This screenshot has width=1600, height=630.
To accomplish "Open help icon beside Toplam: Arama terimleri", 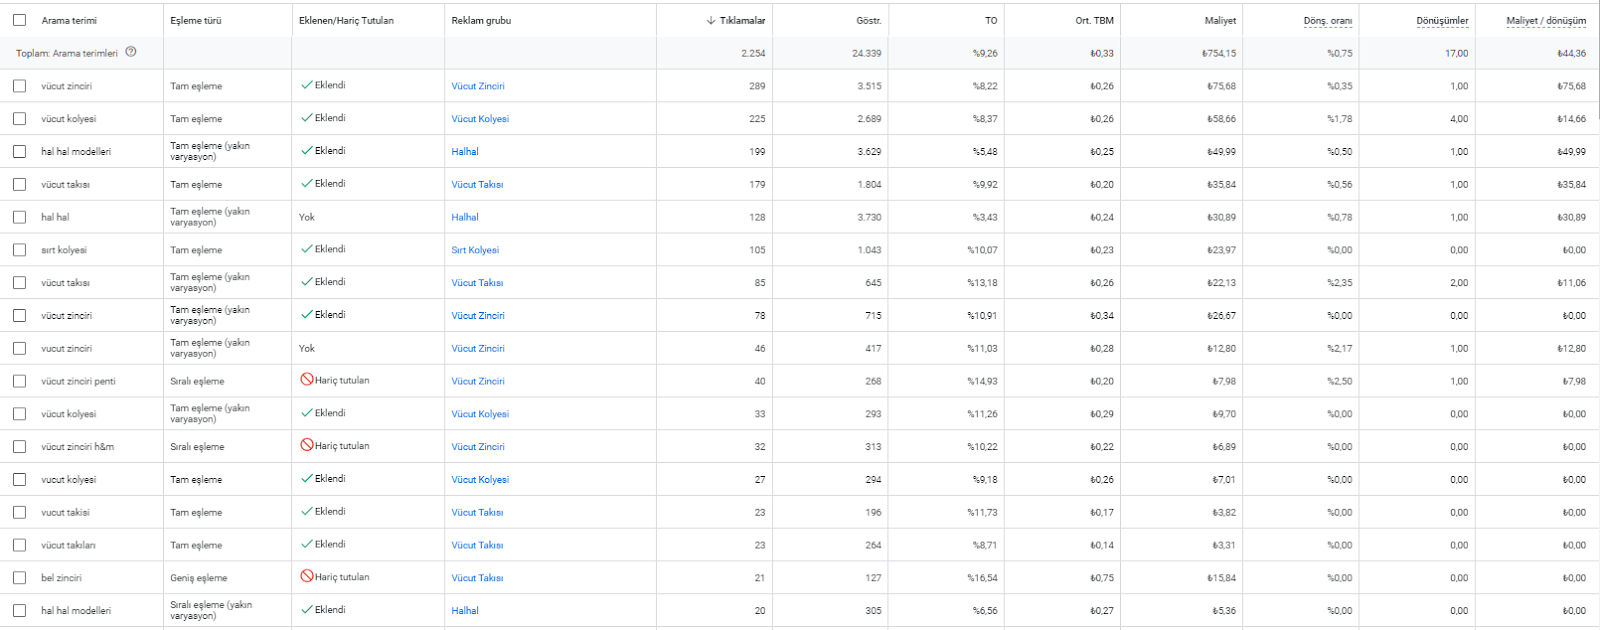I will [x=131, y=52].
